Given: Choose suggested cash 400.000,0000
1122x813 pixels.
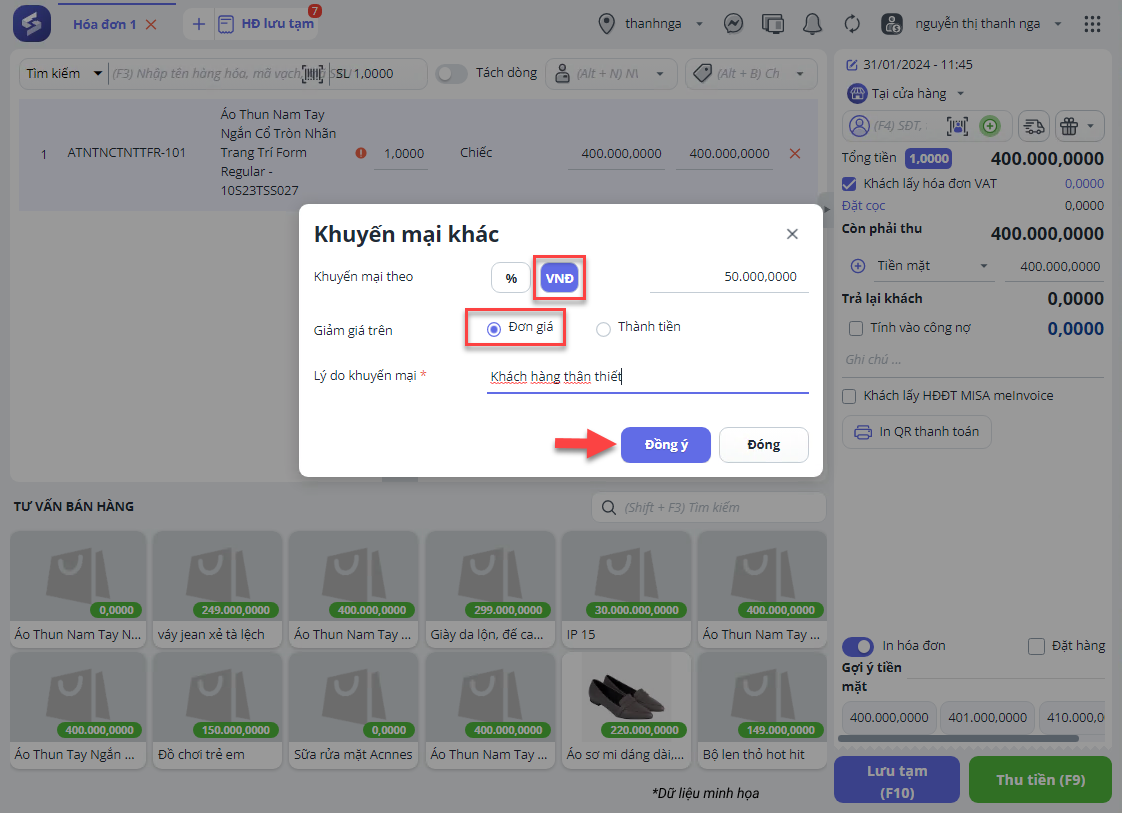Looking at the screenshot, I should pyautogui.click(x=889, y=717).
